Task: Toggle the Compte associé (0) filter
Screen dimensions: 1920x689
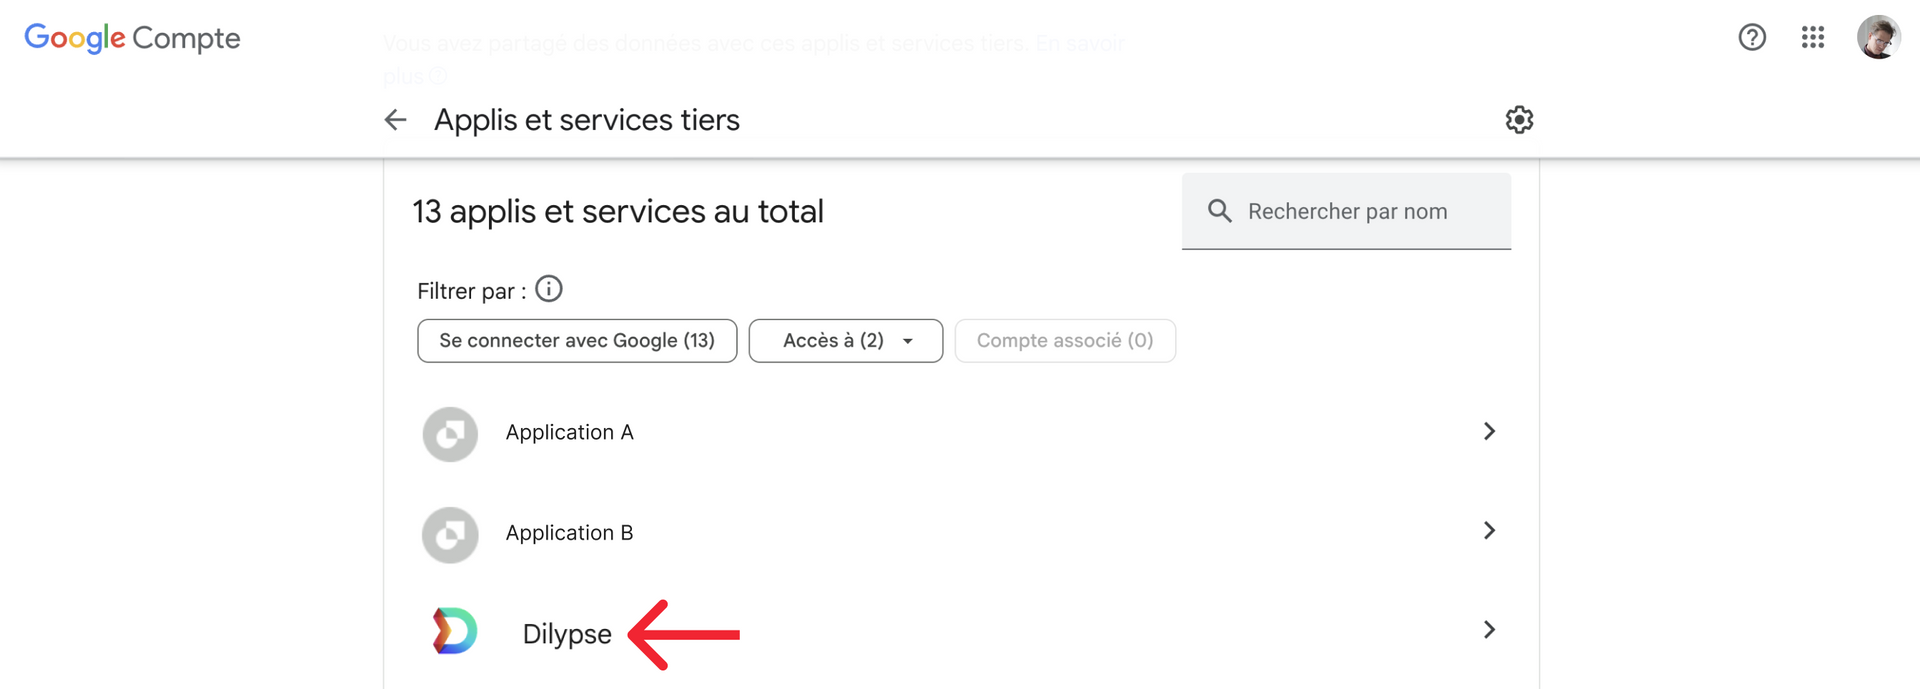Action: [1065, 341]
